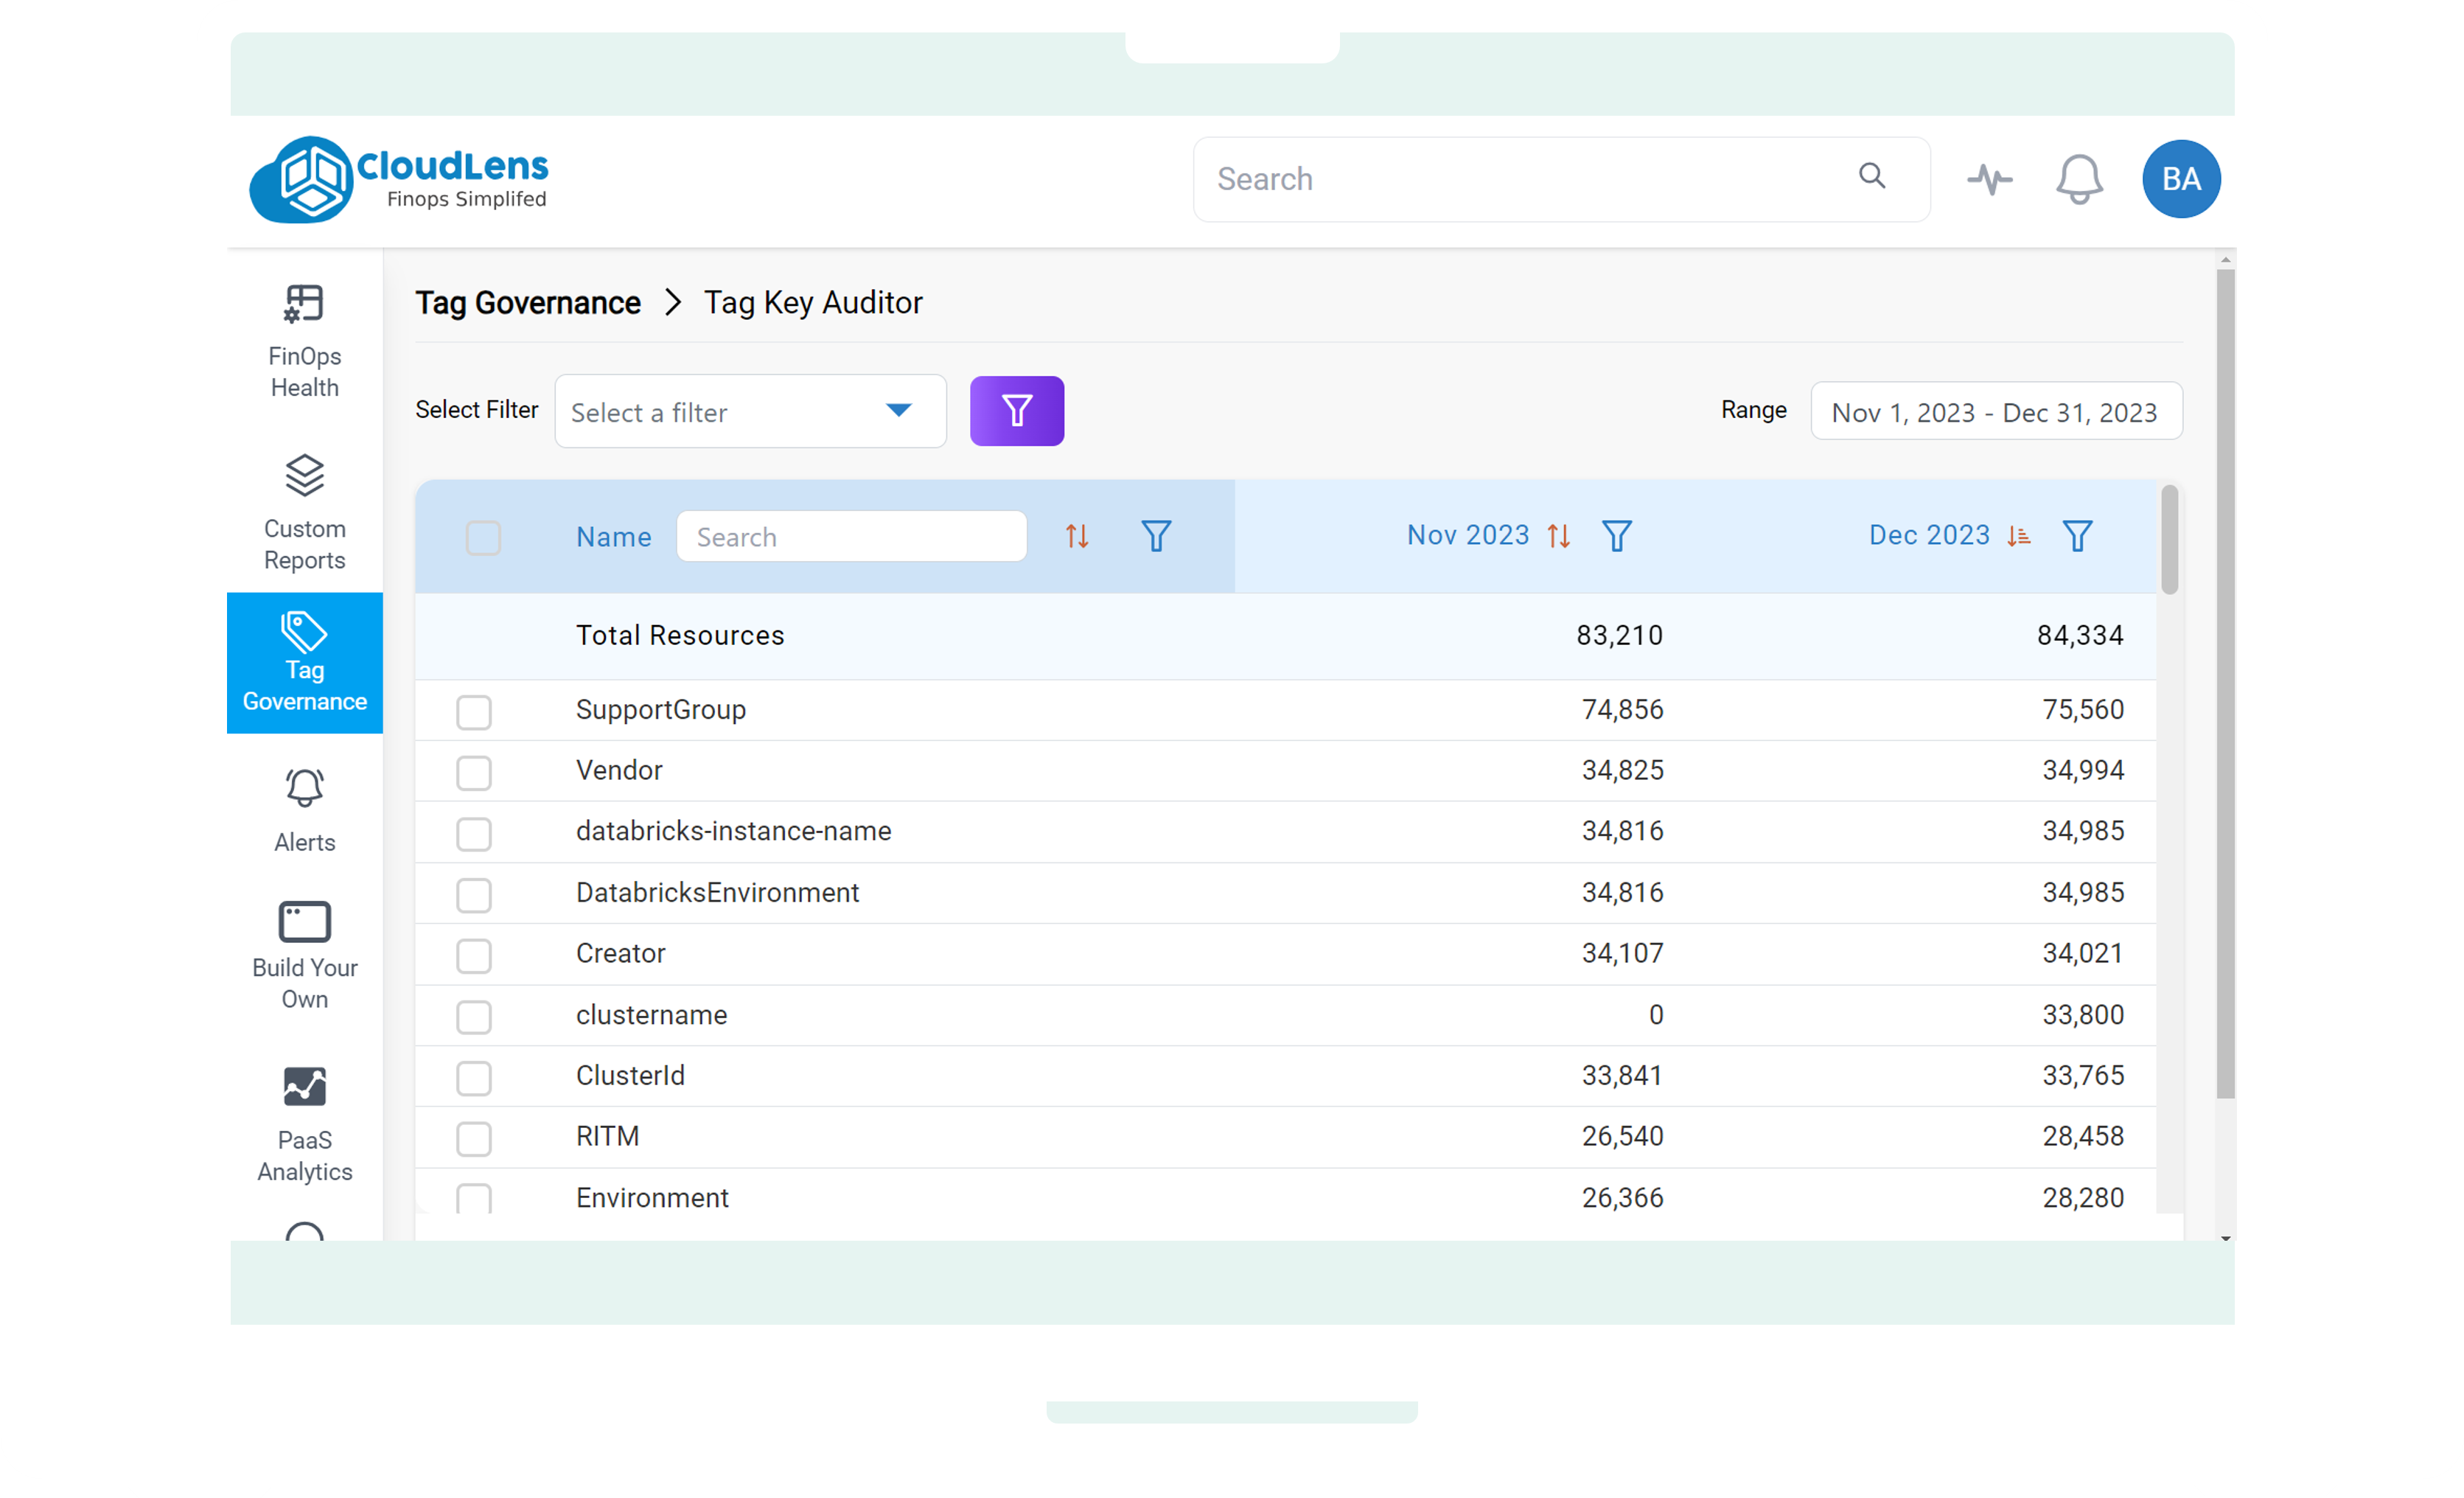Image resolution: width=2464 pixels, height=1498 pixels.
Task: Click the Tag Governance breadcrumb link
Action: coord(528,303)
